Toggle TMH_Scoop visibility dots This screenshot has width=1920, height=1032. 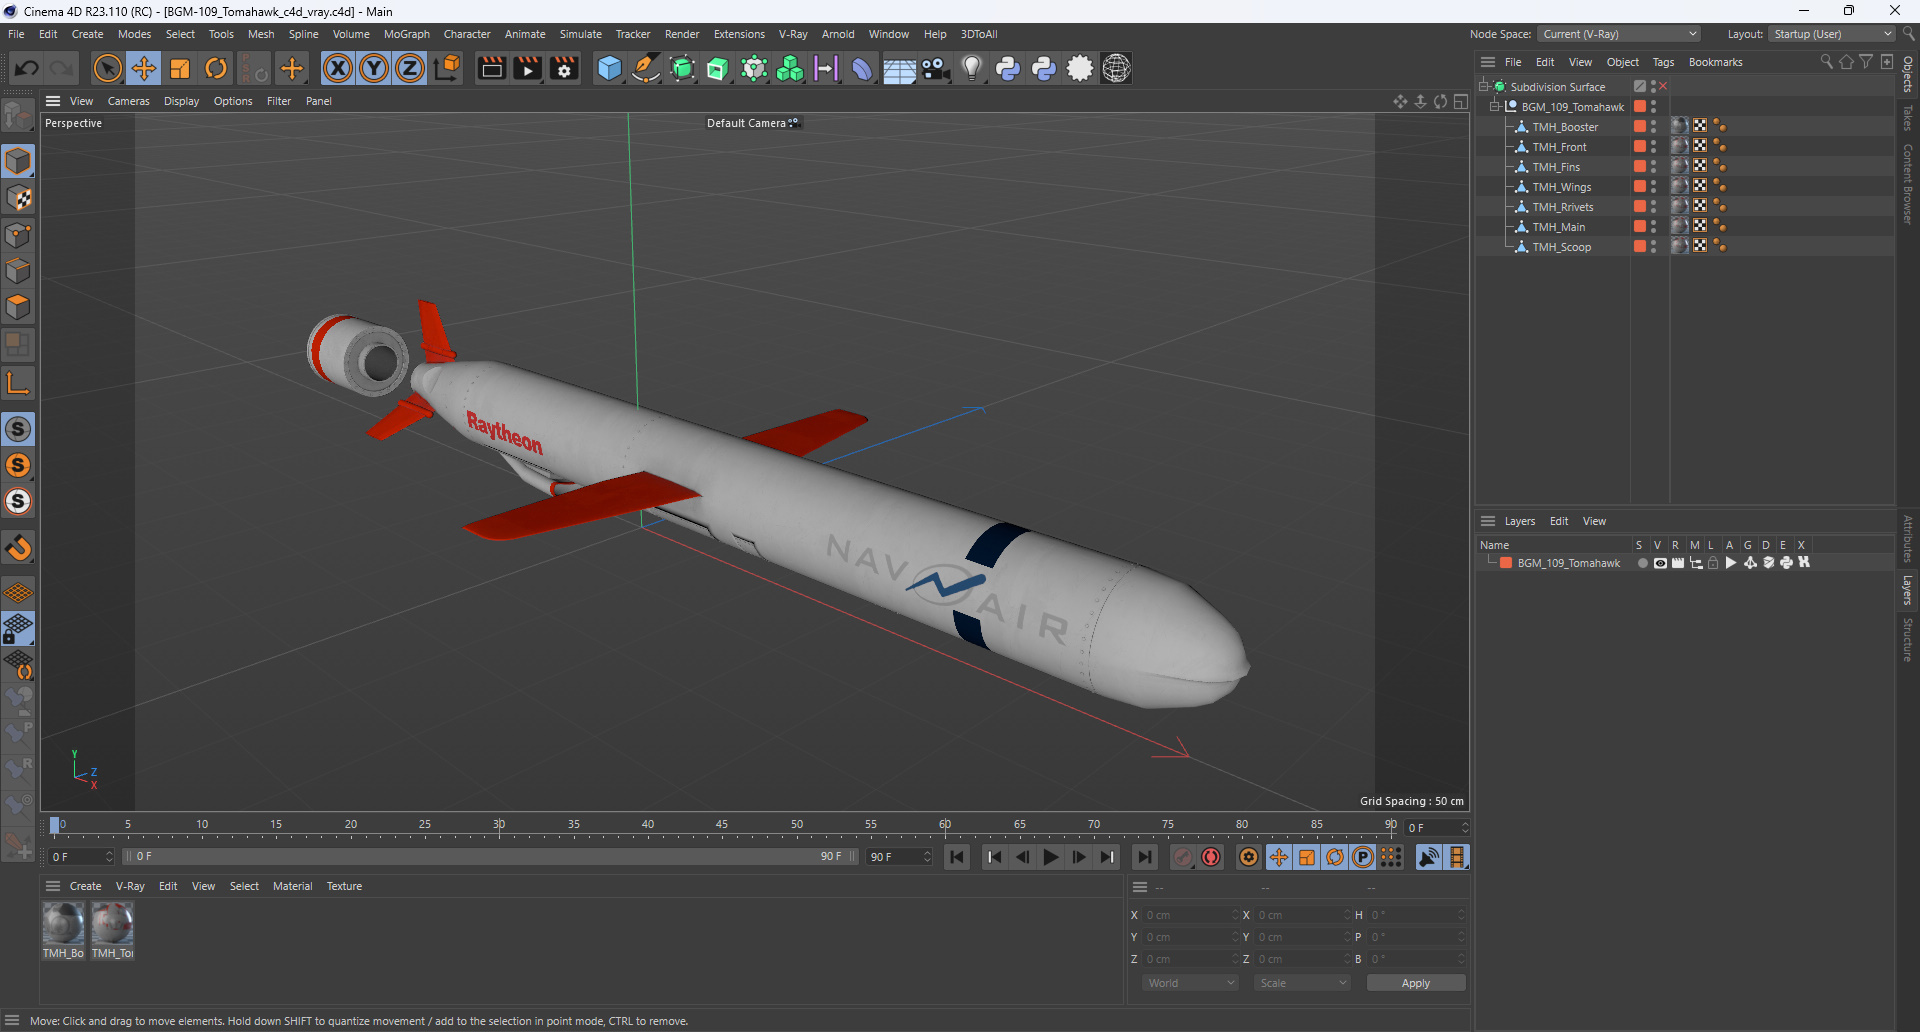[1653, 246]
